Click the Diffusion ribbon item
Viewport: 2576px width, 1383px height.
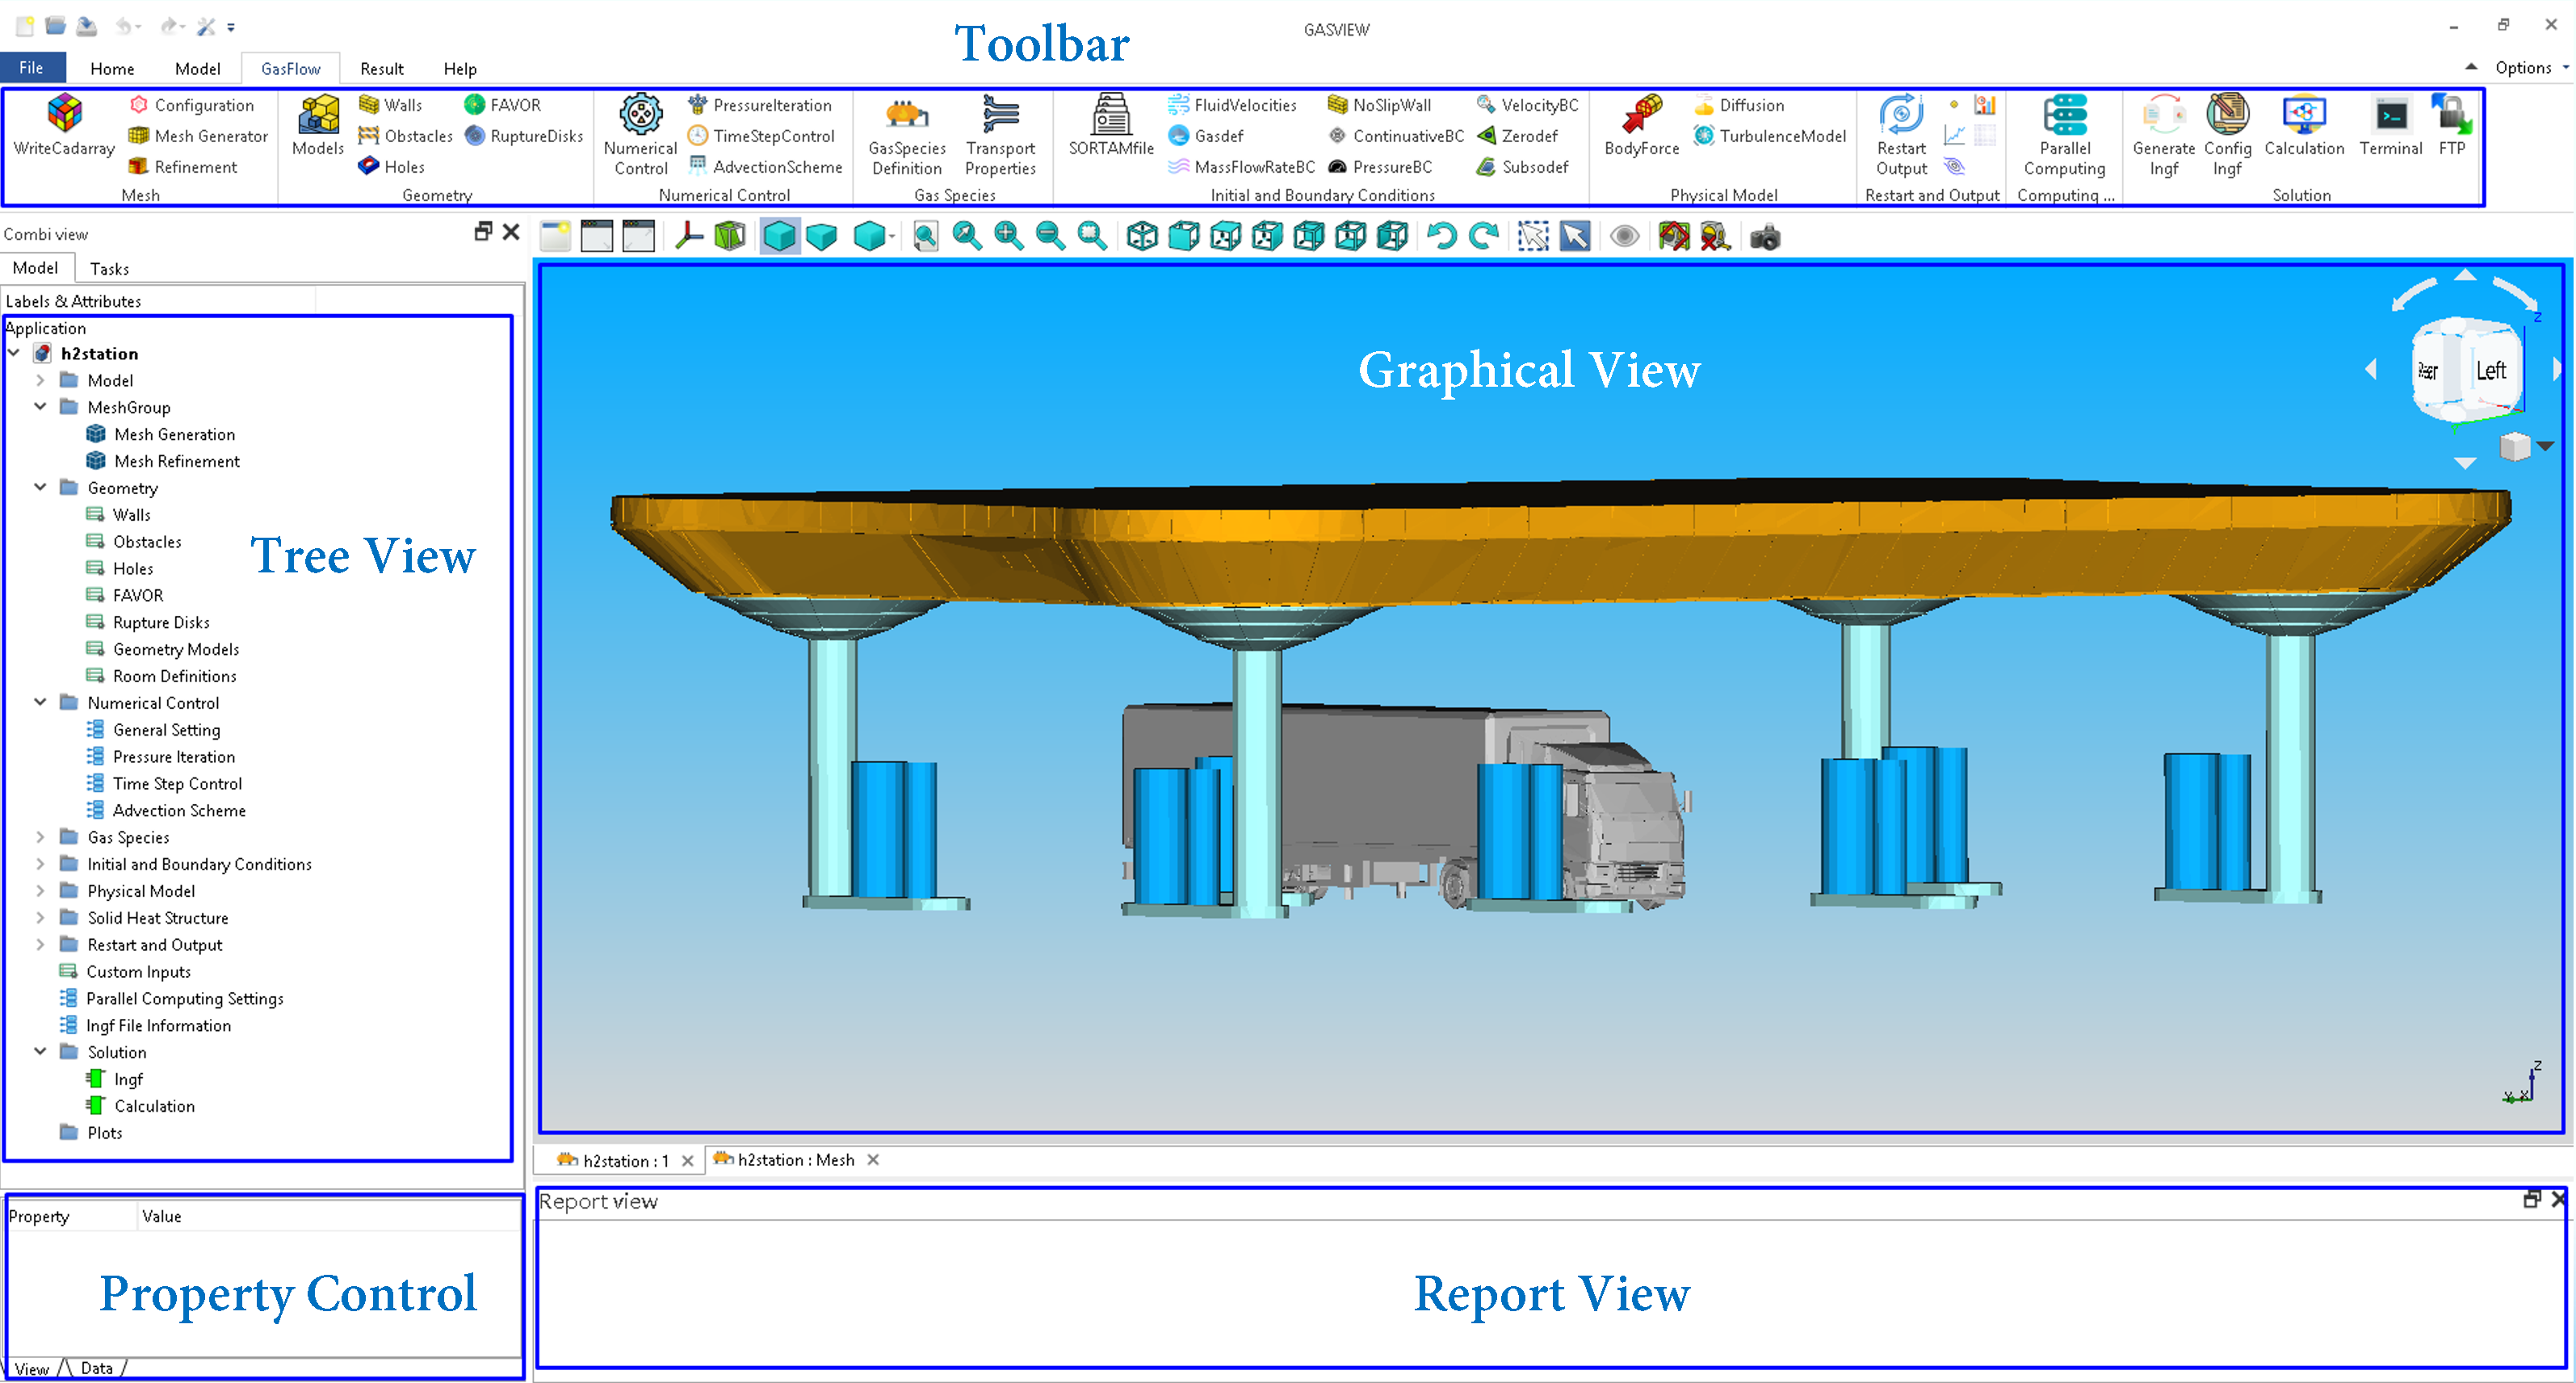1739,105
